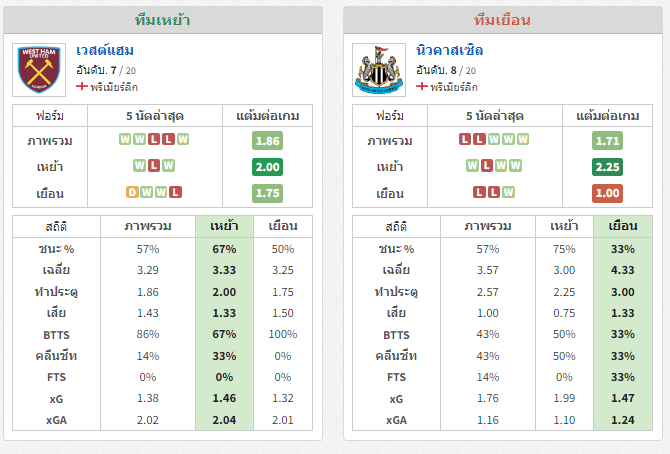Viewport: 670px width, 454px height.
Task: Click the England flag icon under เวสต์แฮม
Action: pos(82,86)
